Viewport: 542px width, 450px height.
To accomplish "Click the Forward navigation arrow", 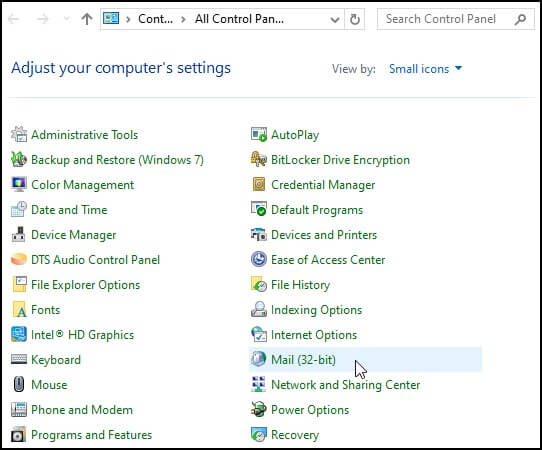I will (43, 19).
